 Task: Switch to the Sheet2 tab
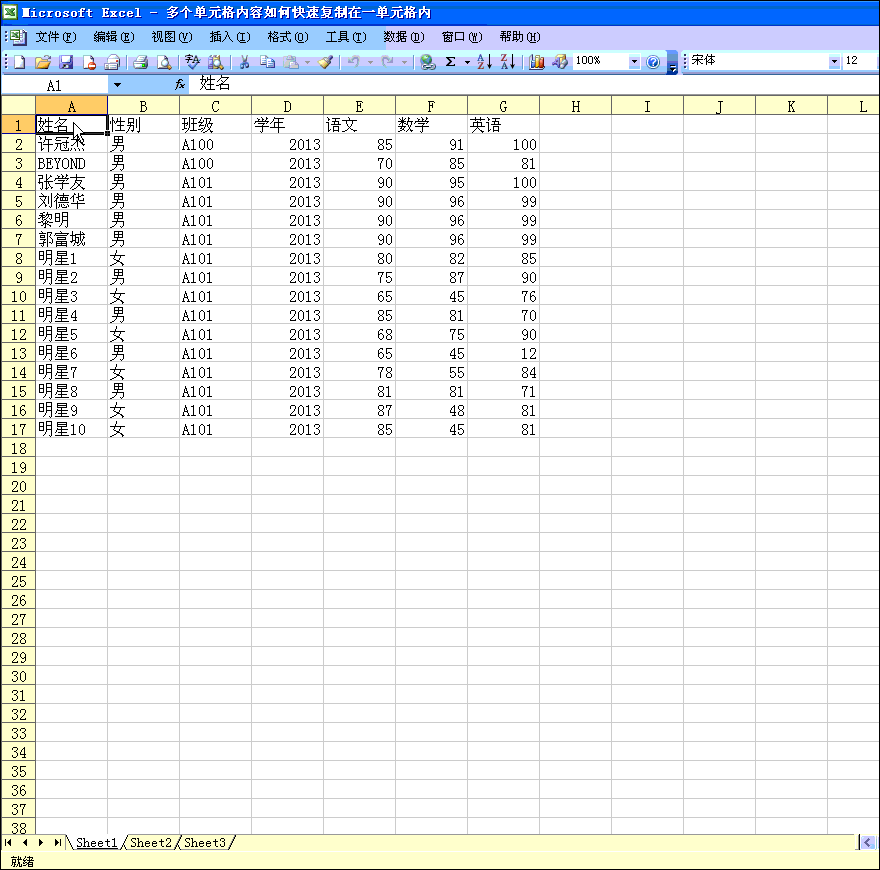(x=151, y=843)
